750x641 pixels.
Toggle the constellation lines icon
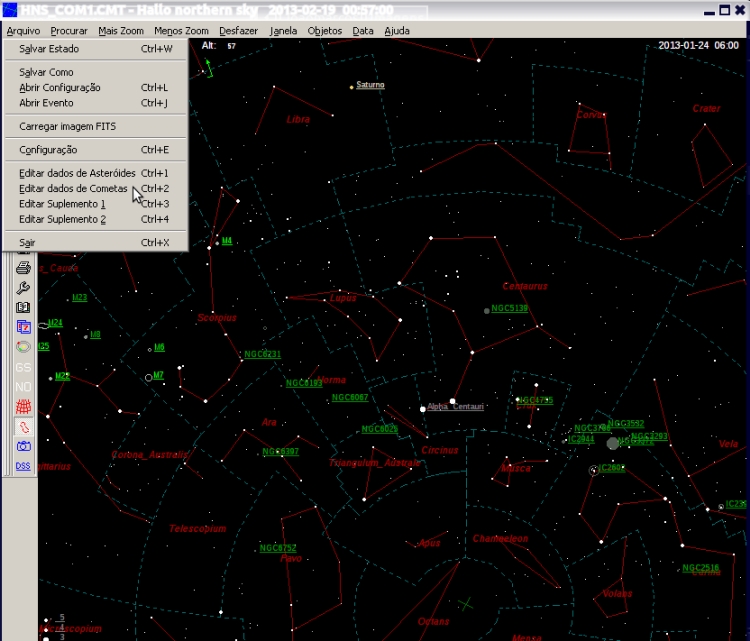tap(23, 426)
